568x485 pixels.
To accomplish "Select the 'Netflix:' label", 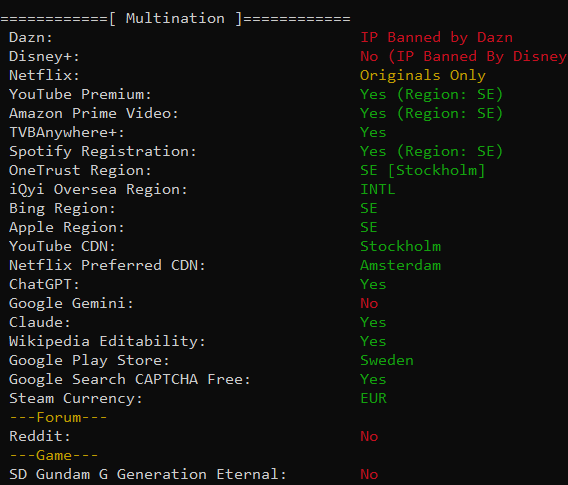I will point(44,75).
